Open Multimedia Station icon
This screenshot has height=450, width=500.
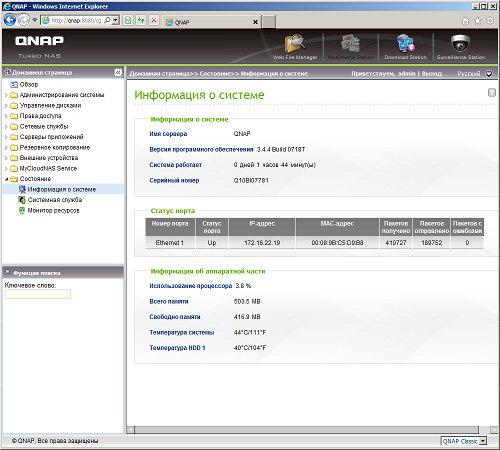pos(350,44)
